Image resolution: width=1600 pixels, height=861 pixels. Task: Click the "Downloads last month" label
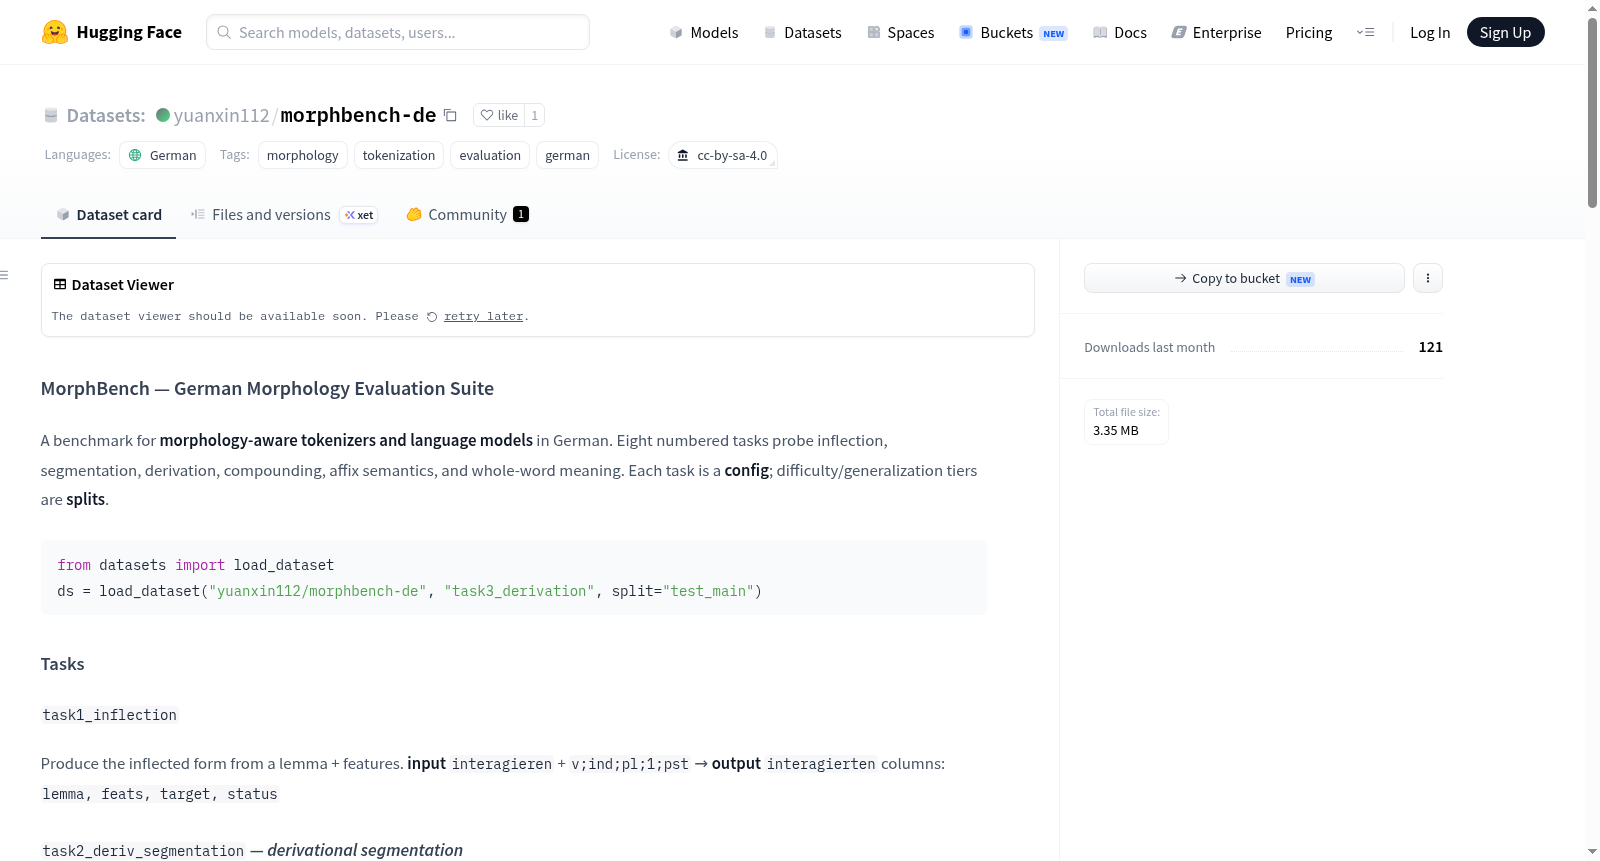click(x=1150, y=348)
